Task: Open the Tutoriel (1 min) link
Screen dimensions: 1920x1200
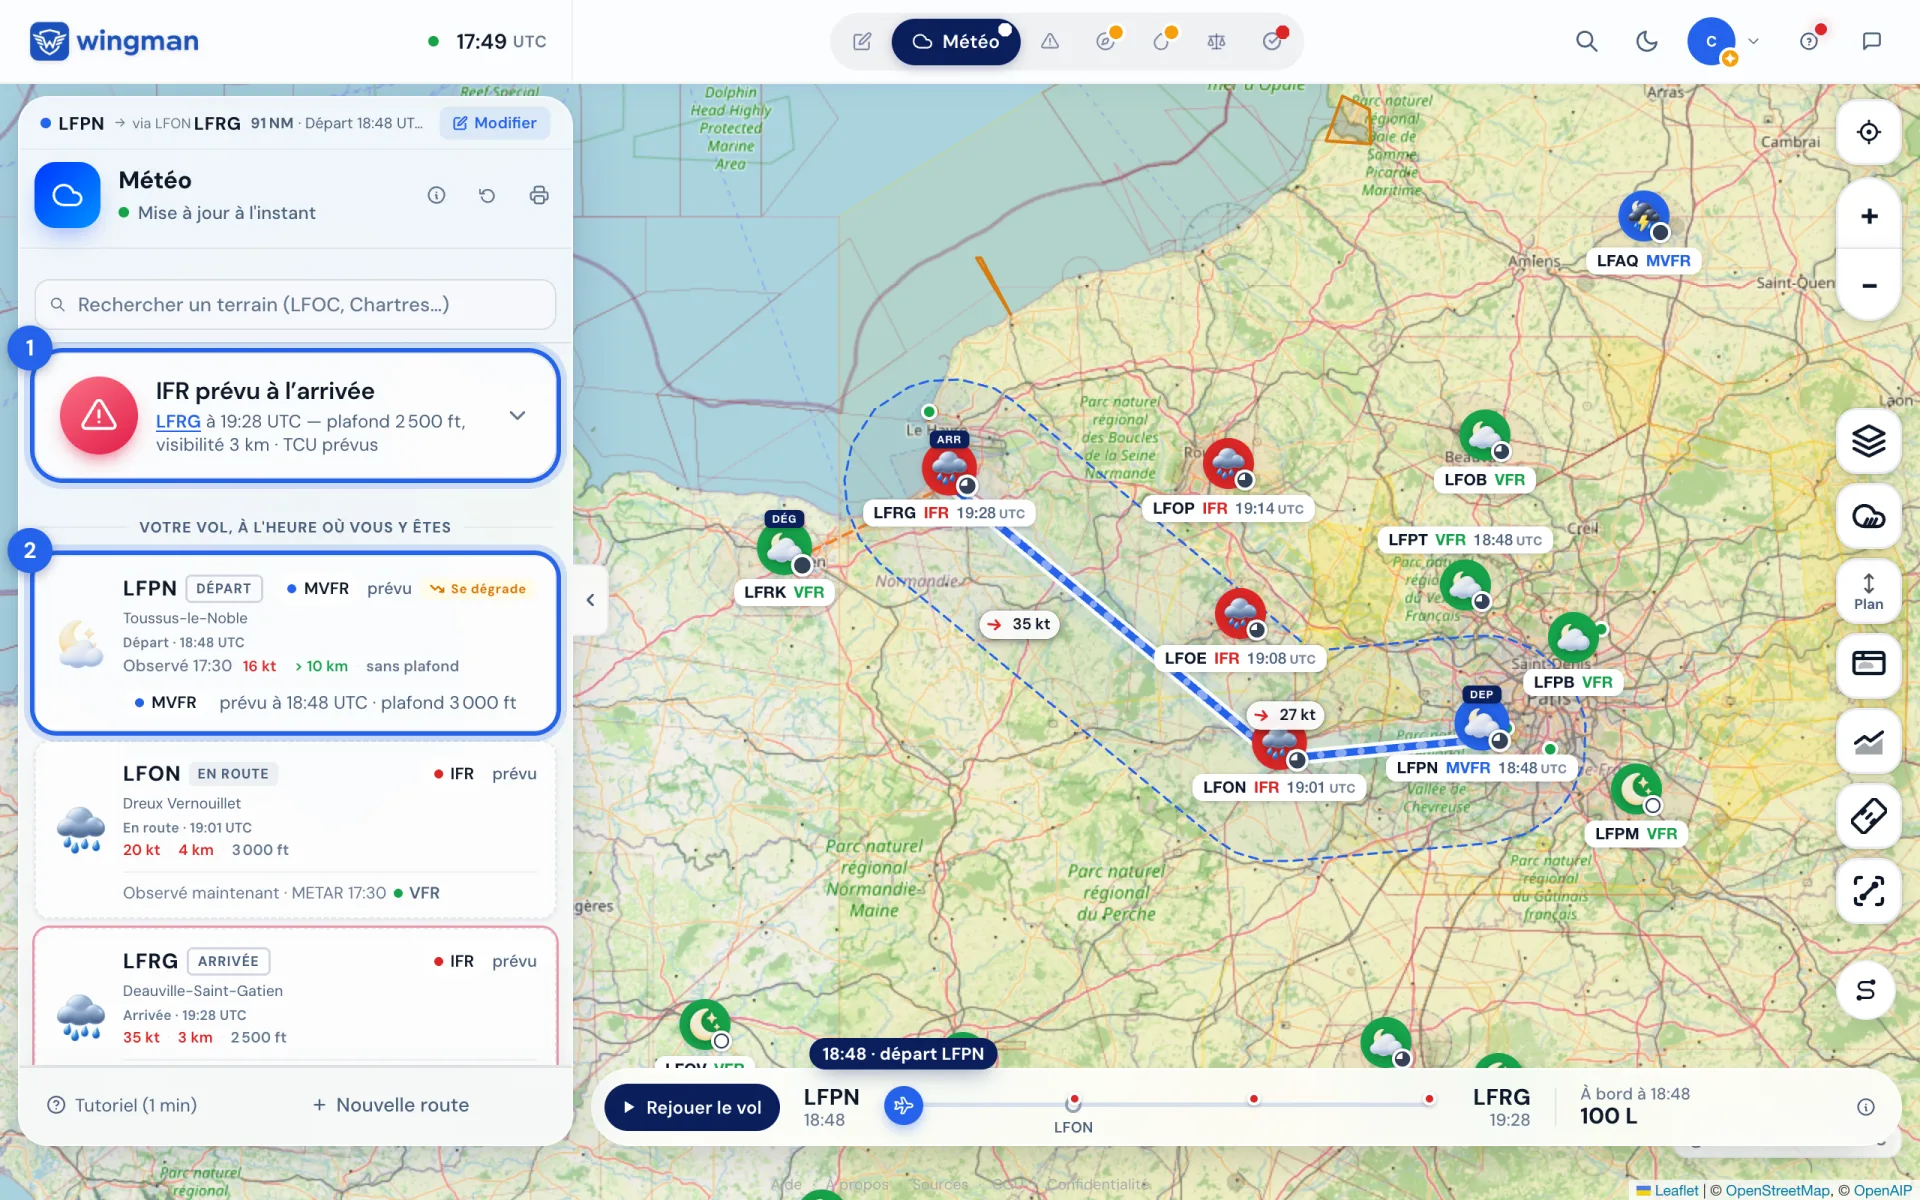Action: click(122, 1105)
